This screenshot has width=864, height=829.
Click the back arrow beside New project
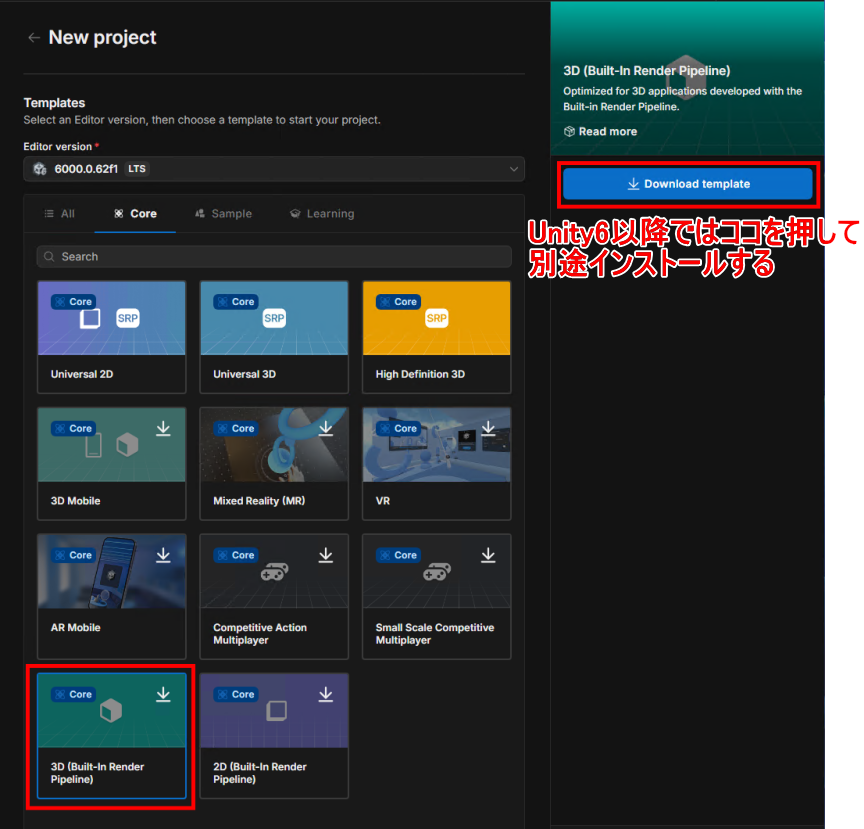click(34, 38)
